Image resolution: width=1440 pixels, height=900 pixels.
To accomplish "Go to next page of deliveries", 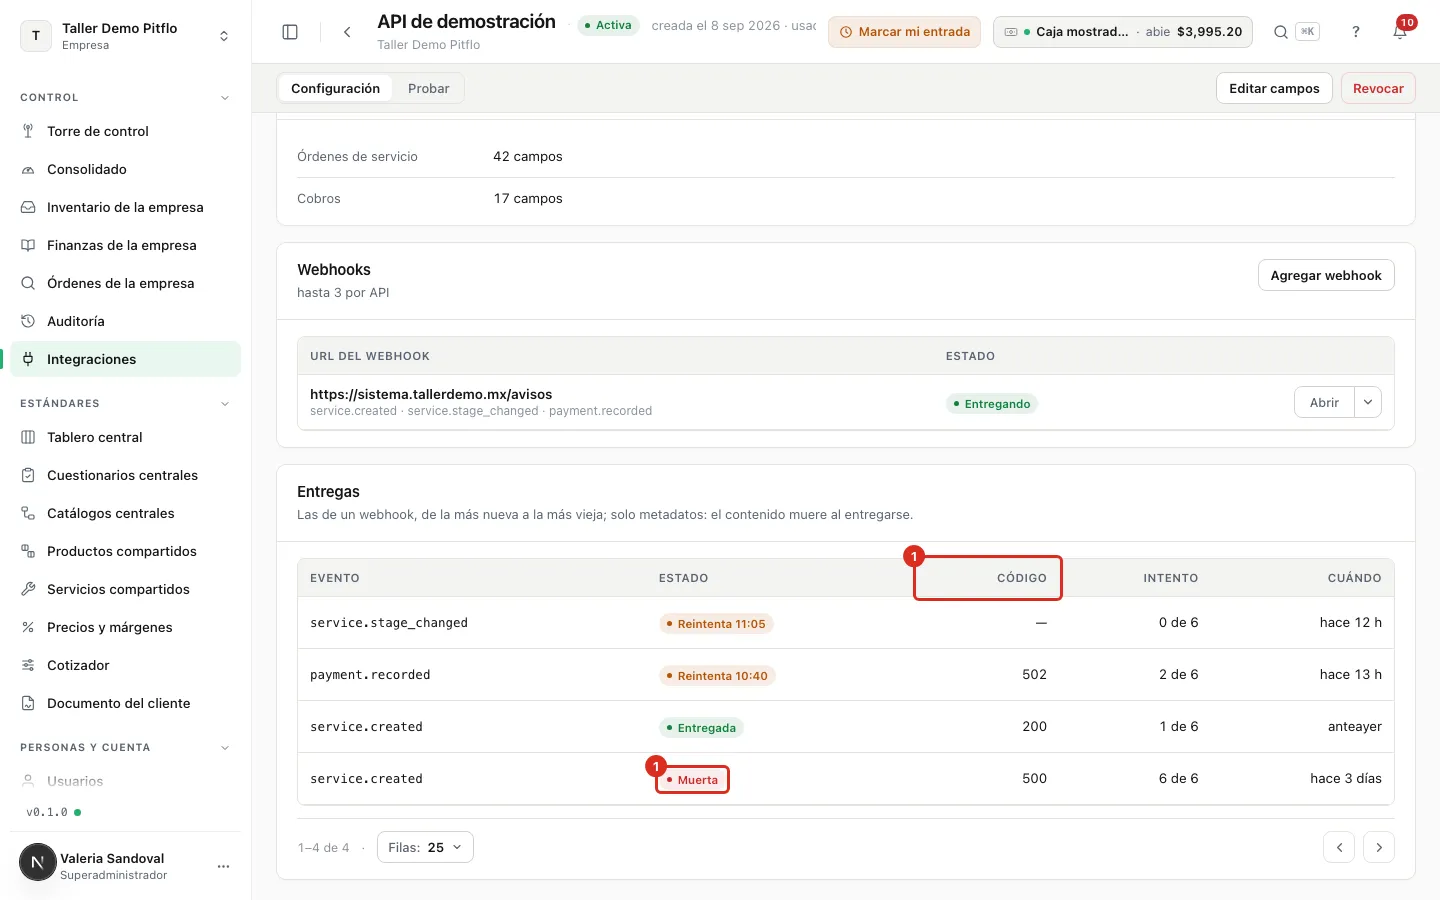I will pyautogui.click(x=1379, y=847).
